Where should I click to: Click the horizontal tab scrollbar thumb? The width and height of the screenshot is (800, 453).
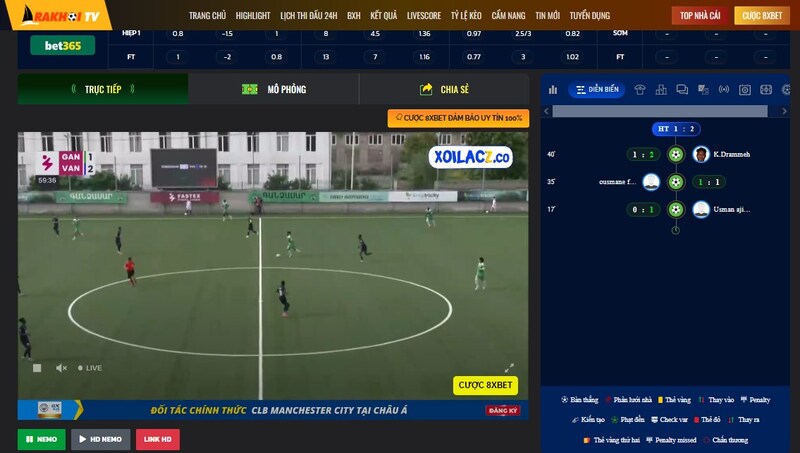(660, 111)
